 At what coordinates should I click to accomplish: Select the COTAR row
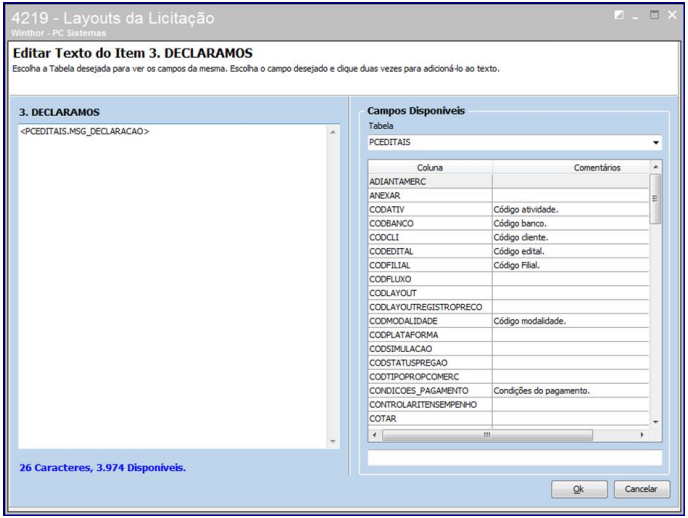pos(508,418)
